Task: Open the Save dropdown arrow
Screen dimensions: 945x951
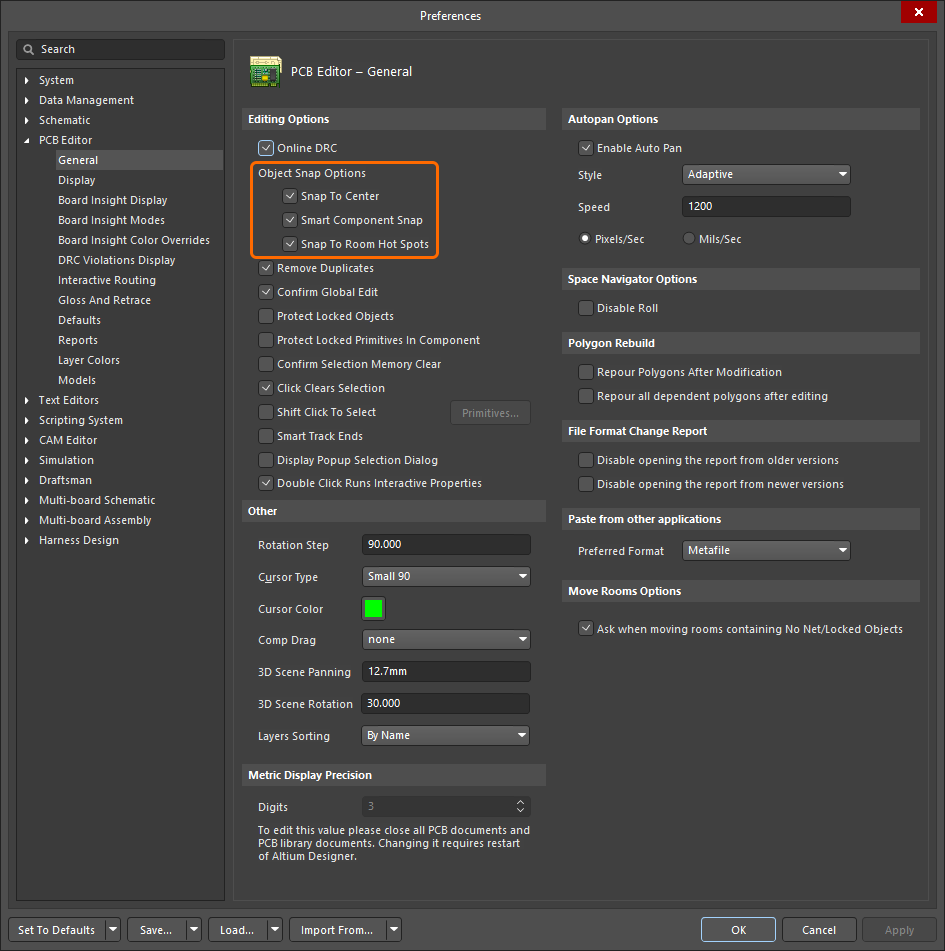Action: tap(193, 930)
